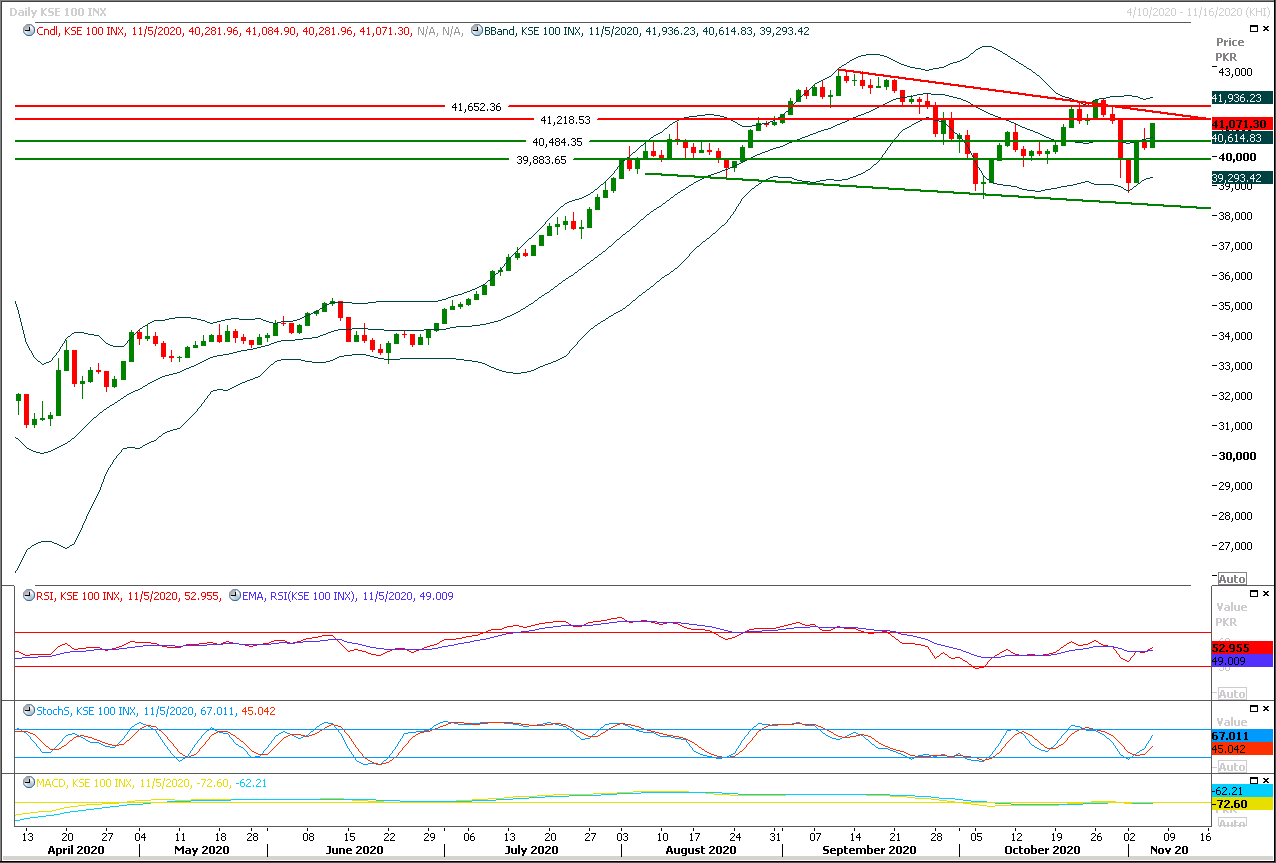
Task: Click the red 41,071.30 last price tag
Action: point(1242,124)
